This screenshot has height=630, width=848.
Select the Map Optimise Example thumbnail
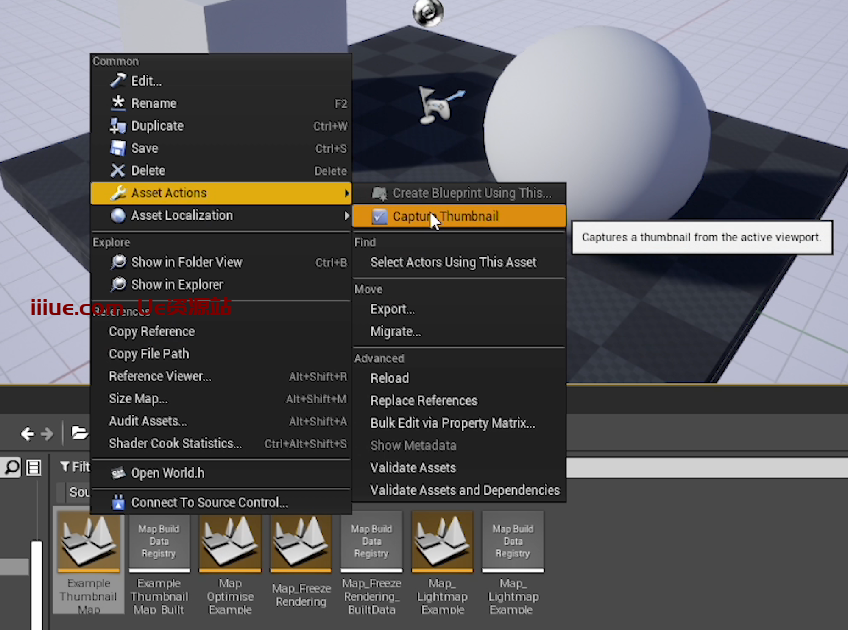(230, 540)
